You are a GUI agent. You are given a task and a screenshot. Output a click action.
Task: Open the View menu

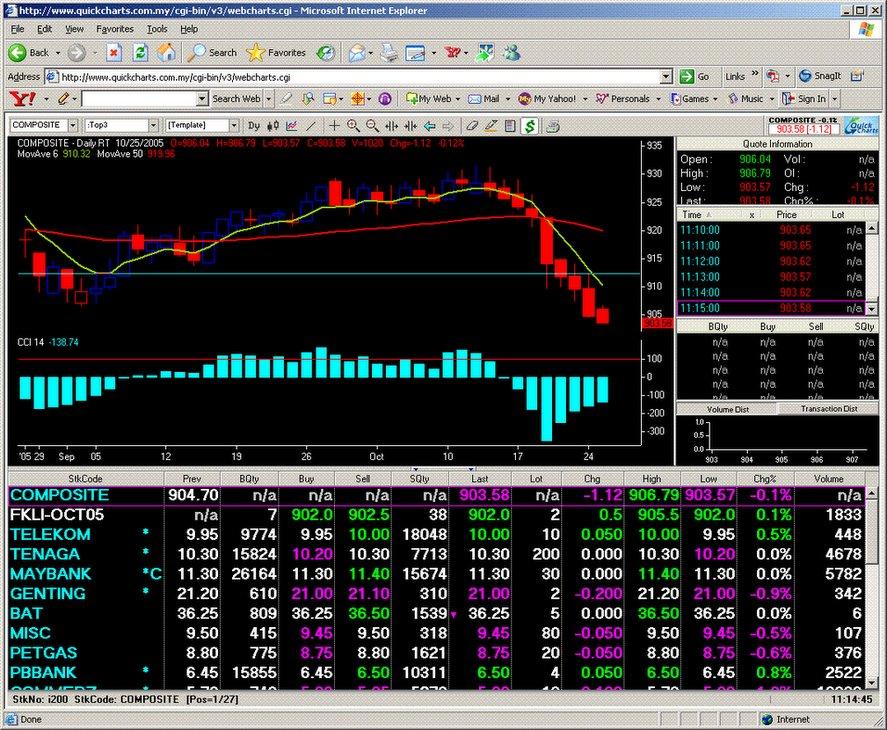click(x=74, y=29)
